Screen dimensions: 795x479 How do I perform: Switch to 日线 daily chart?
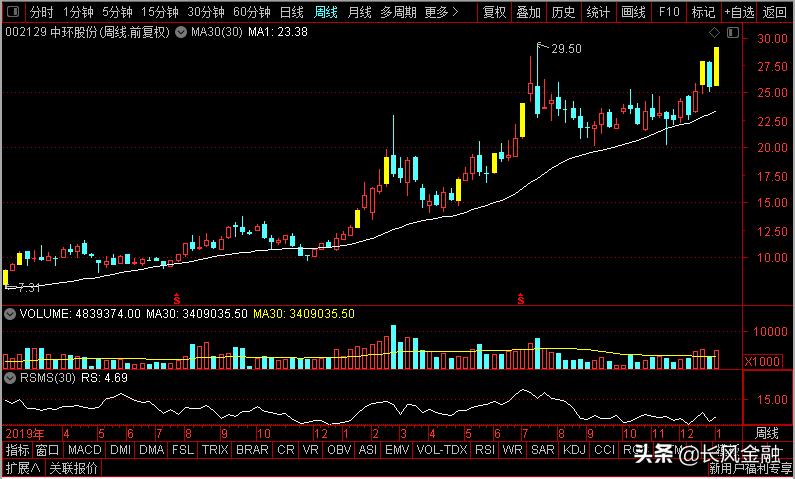292,12
